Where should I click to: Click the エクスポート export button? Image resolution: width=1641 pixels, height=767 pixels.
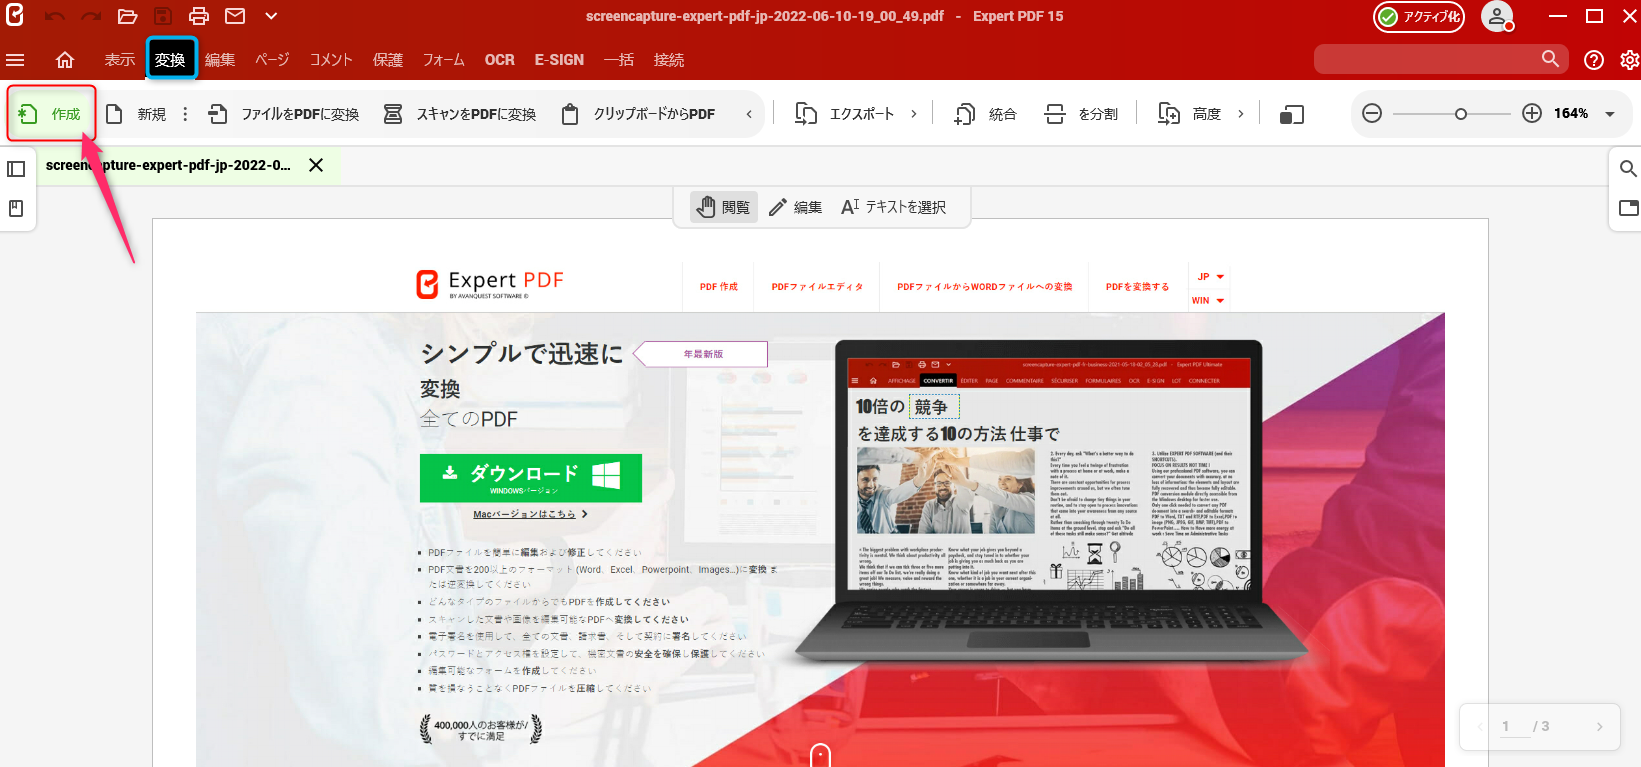tap(844, 114)
